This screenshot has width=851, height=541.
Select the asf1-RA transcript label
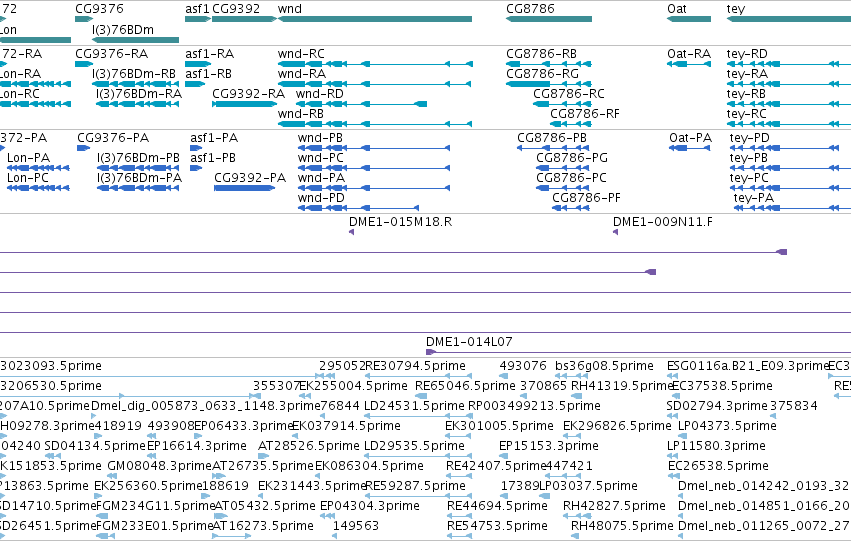click(209, 54)
